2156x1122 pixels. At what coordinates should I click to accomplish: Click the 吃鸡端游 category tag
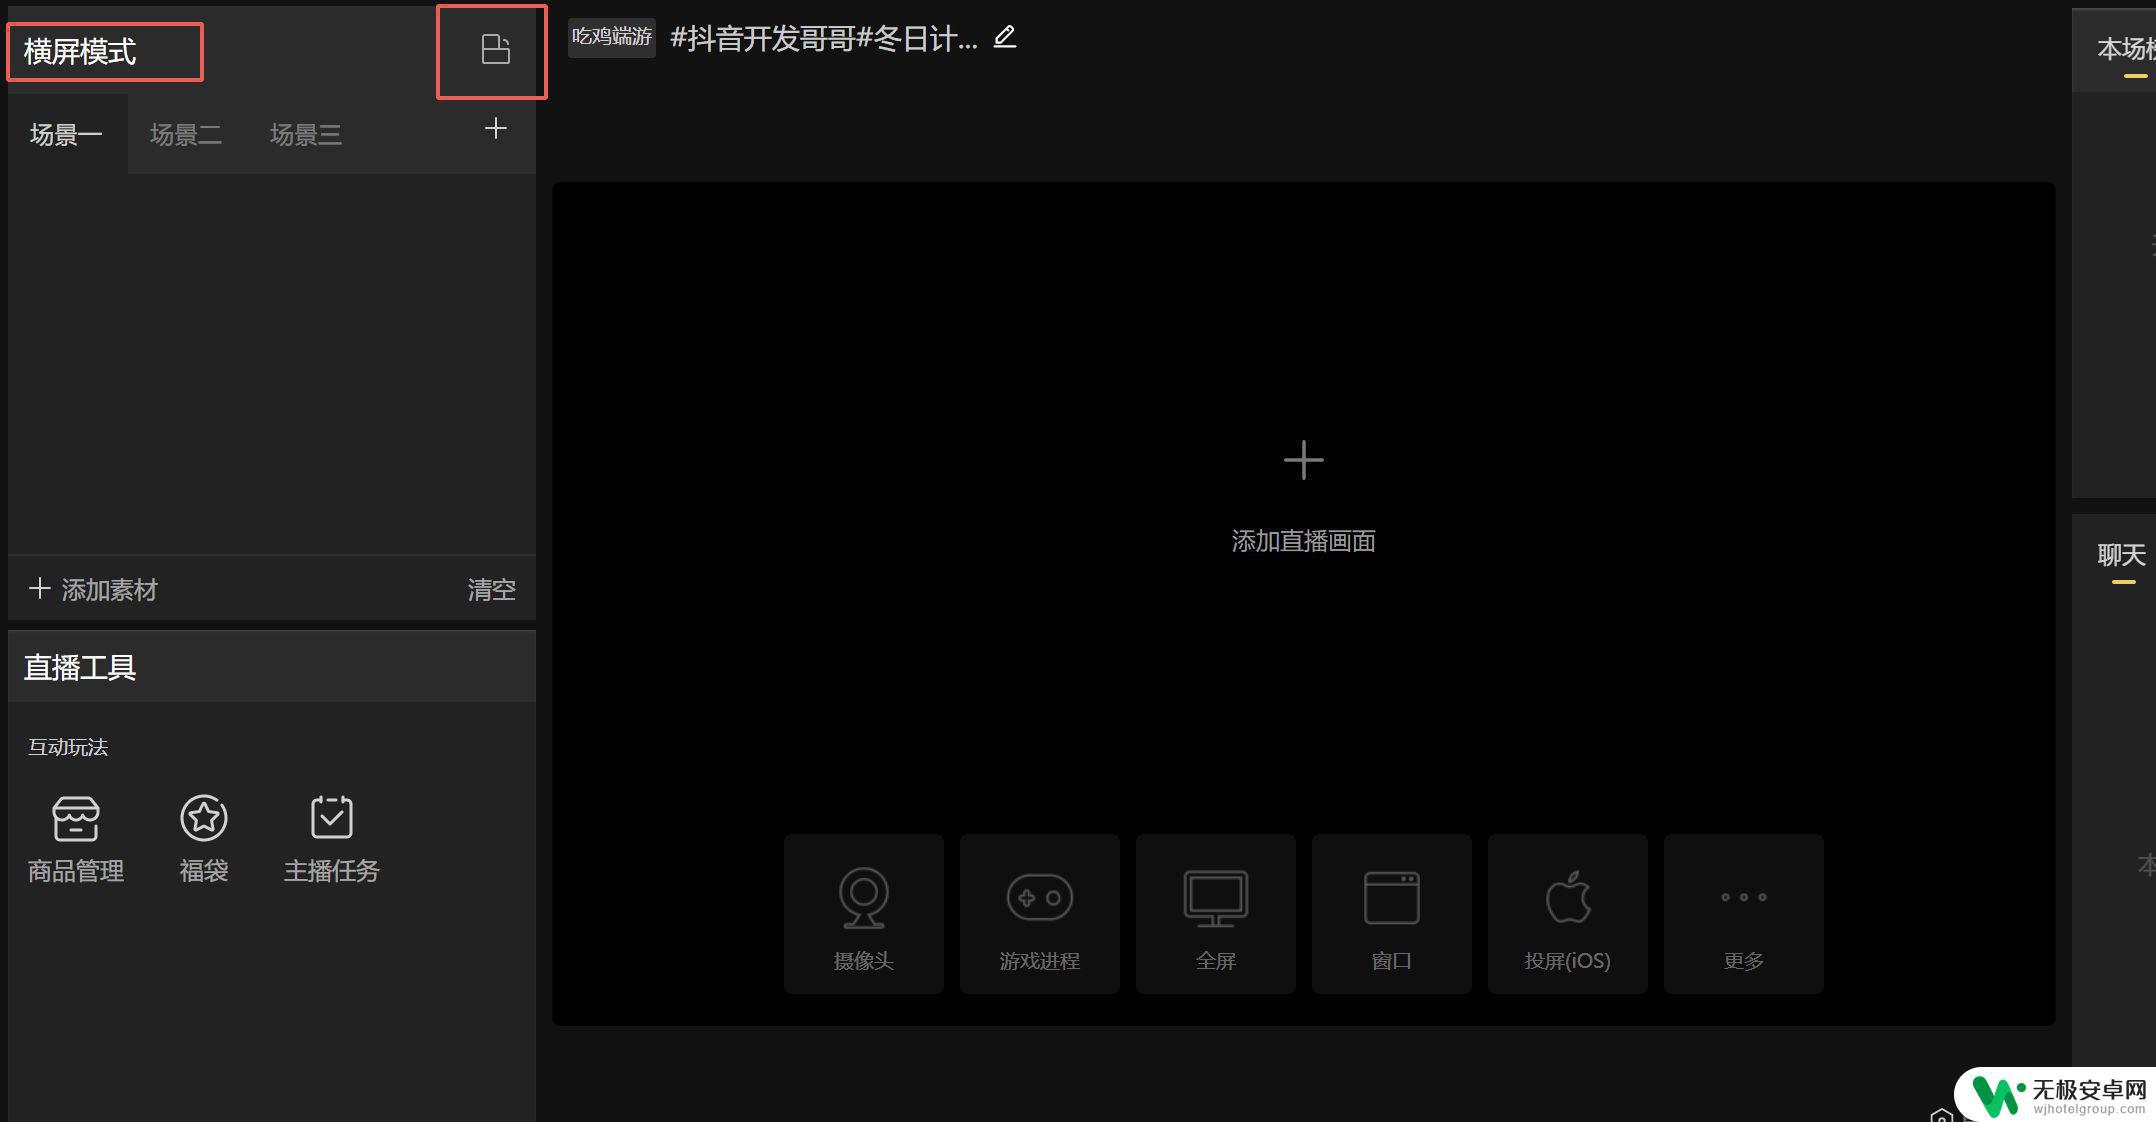[x=612, y=37]
